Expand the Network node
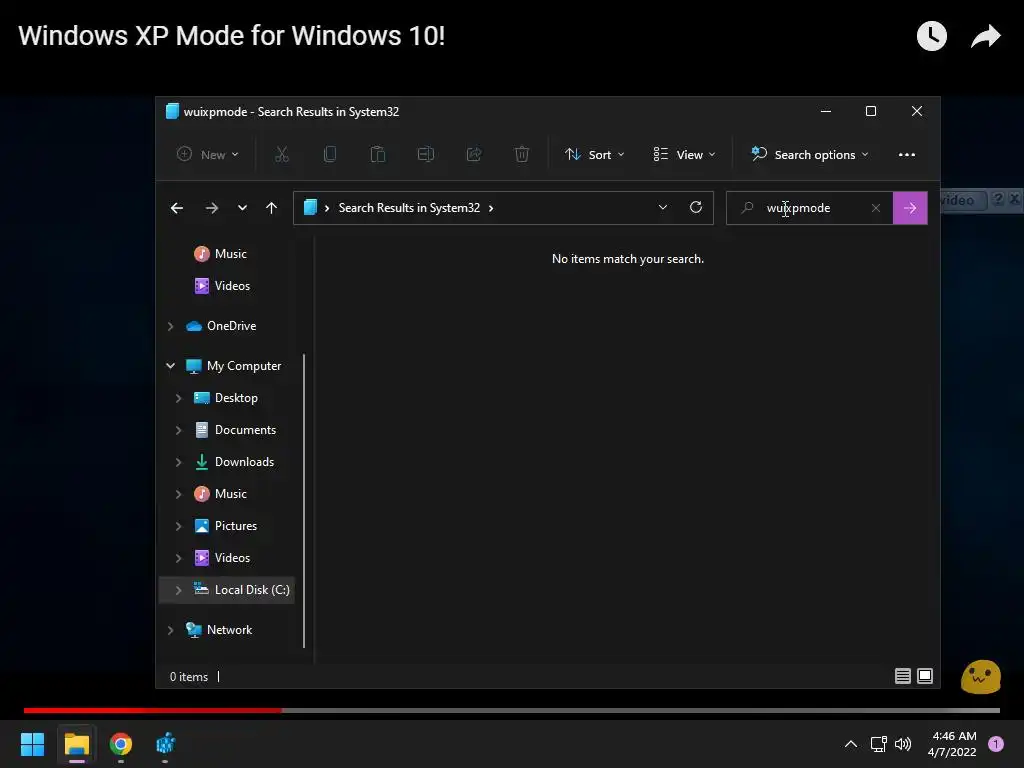The image size is (1024, 768). (170, 630)
